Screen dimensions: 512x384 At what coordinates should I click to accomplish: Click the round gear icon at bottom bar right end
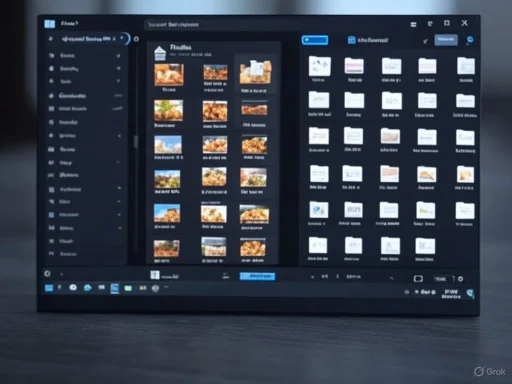460,279
